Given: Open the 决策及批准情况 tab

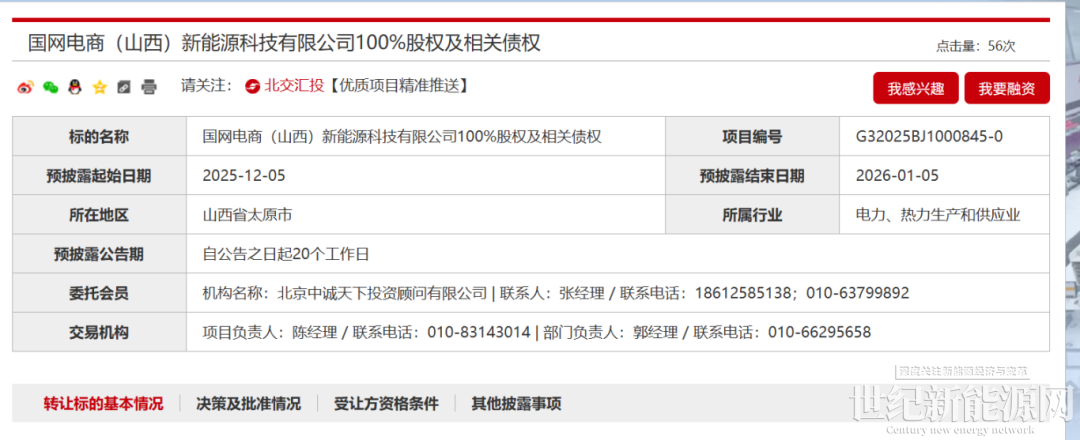Looking at the screenshot, I should [x=248, y=404].
